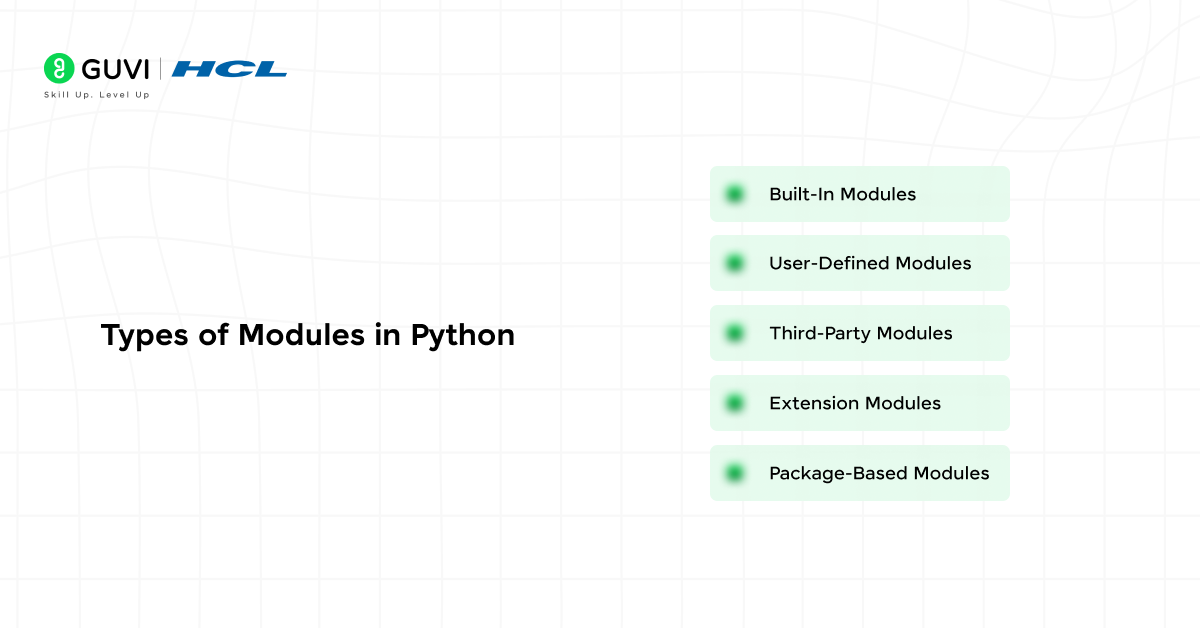Click the word "in" in the heading

click(x=387, y=336)
